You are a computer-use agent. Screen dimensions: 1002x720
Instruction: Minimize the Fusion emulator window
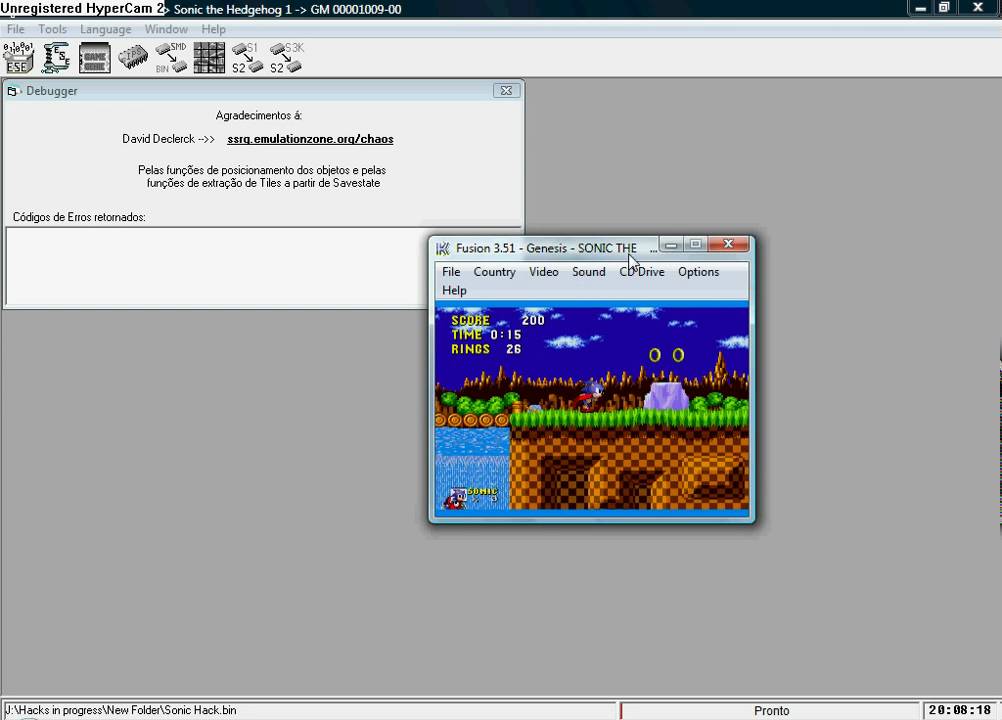point(670,245)
